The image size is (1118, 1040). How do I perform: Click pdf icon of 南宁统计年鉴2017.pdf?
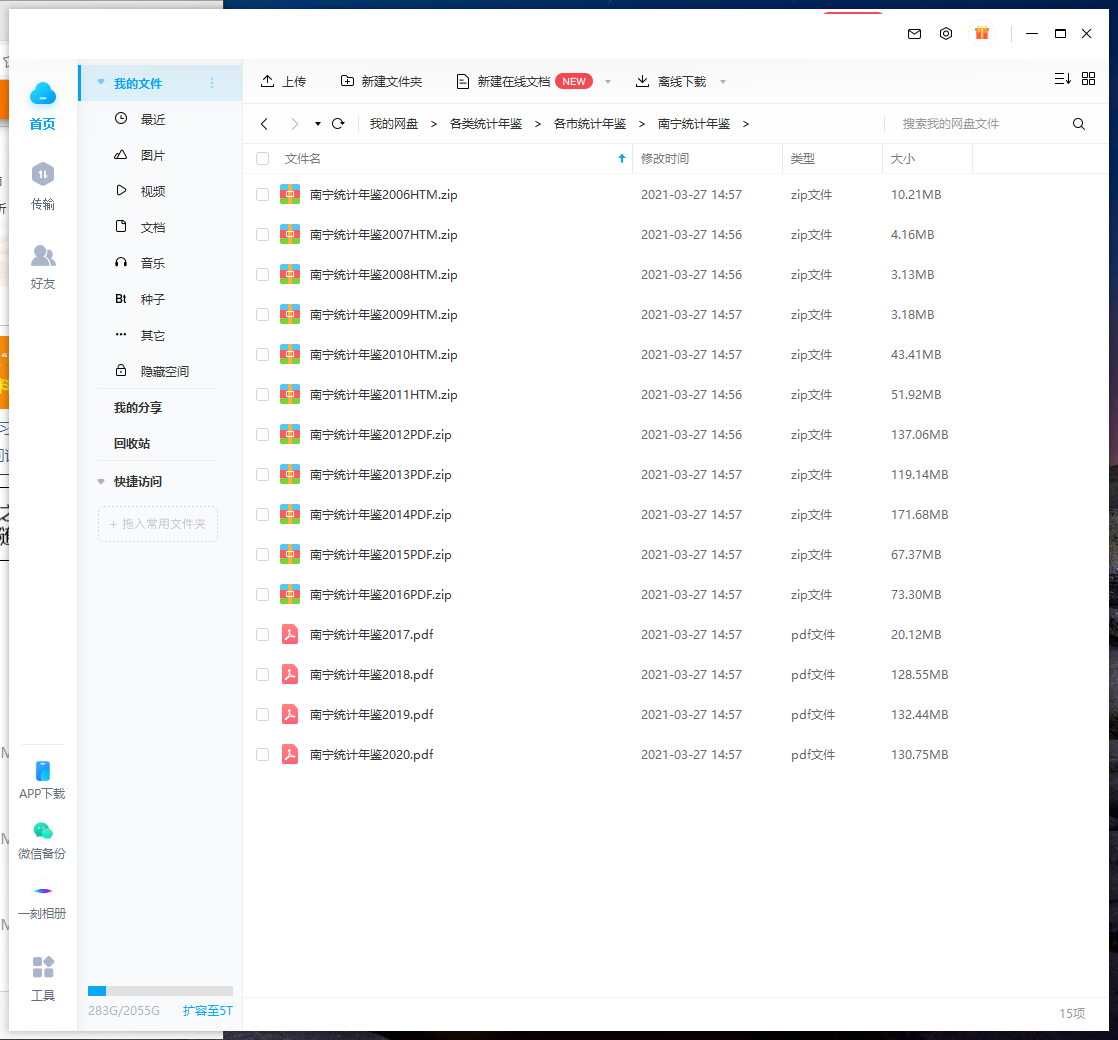(x=289, y=634)
